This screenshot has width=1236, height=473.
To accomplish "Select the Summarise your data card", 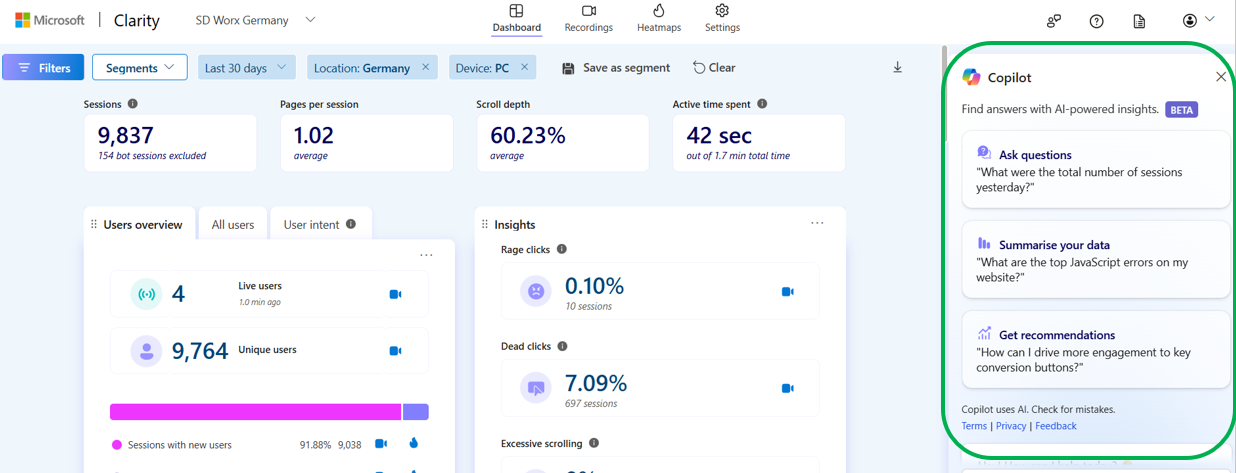I will (x=1096, y=259).
